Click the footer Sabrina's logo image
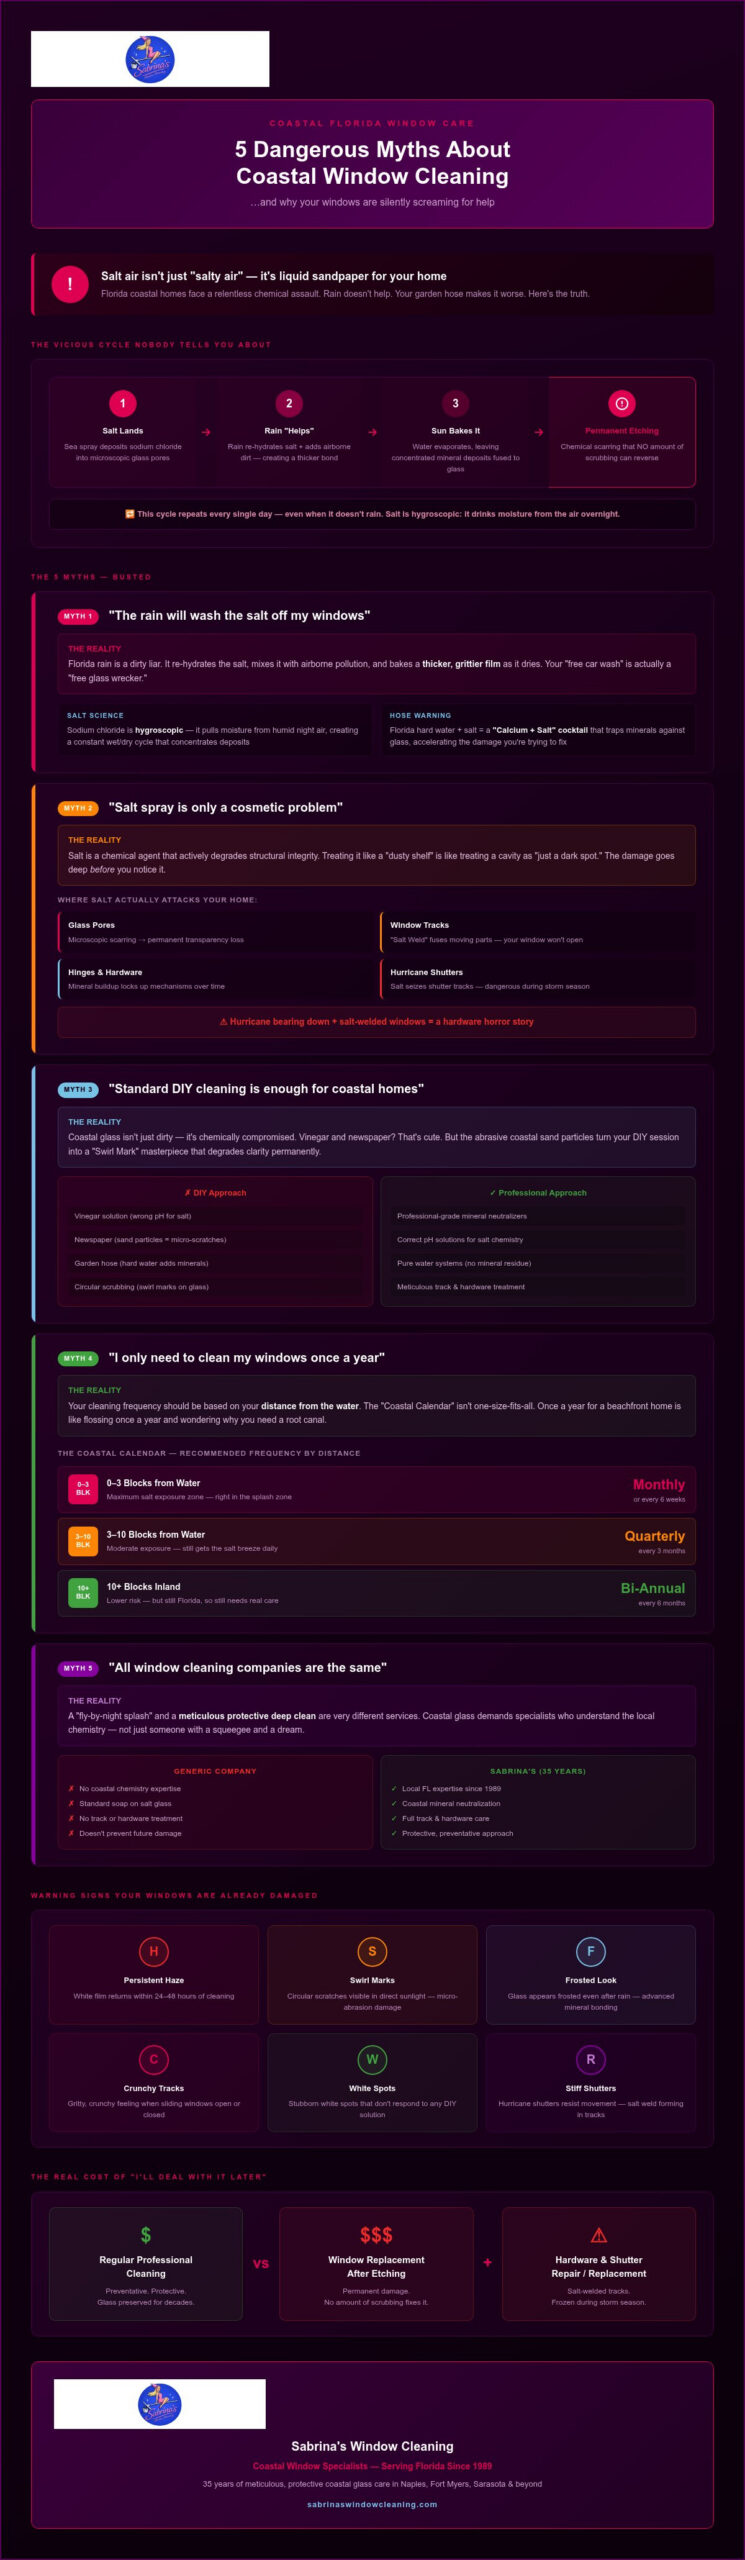 [x=160, y=2404]
